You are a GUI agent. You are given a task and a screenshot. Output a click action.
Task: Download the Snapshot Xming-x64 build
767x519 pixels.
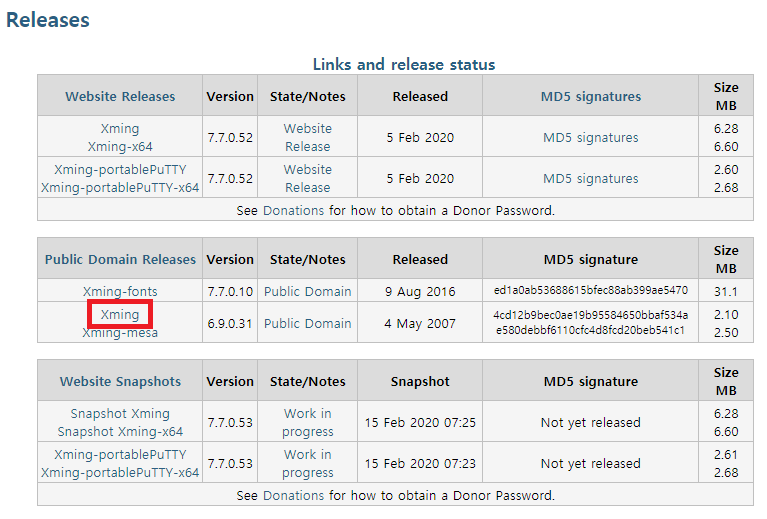[120, 432]
